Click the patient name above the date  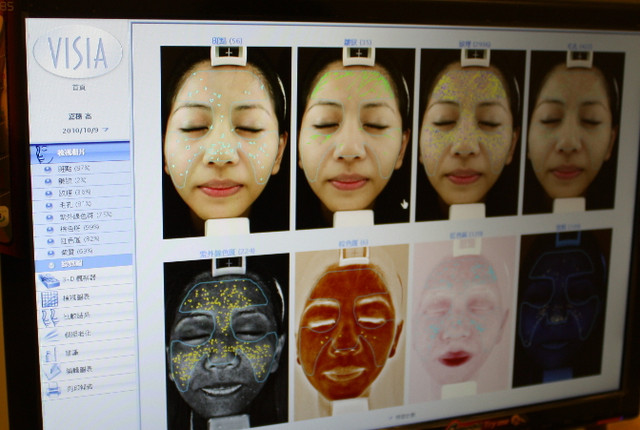coord(80,116)
